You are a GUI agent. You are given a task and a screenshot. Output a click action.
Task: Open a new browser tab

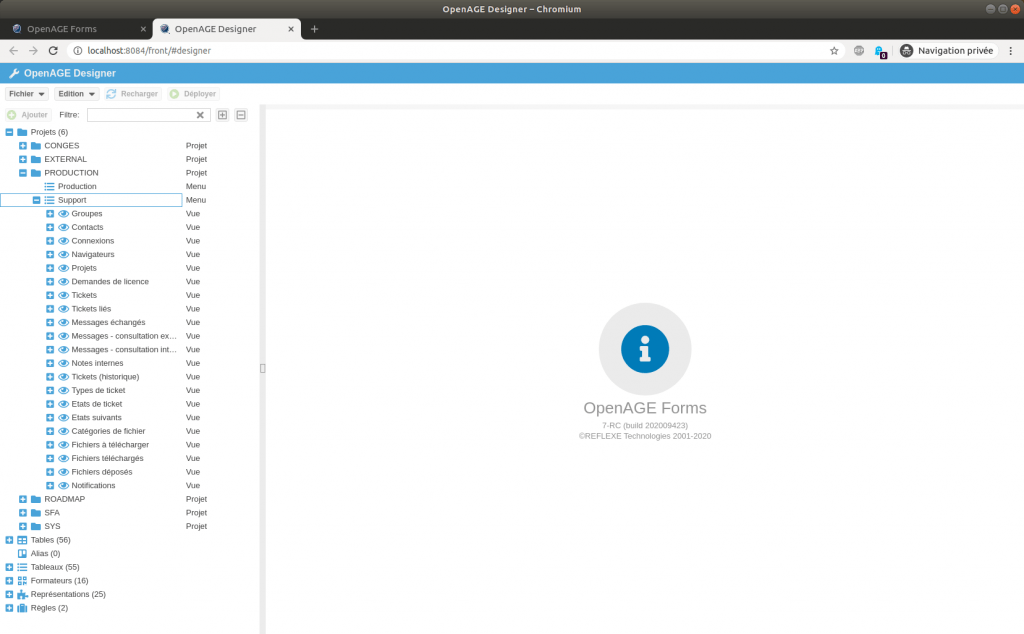click(x=314, y=29)
